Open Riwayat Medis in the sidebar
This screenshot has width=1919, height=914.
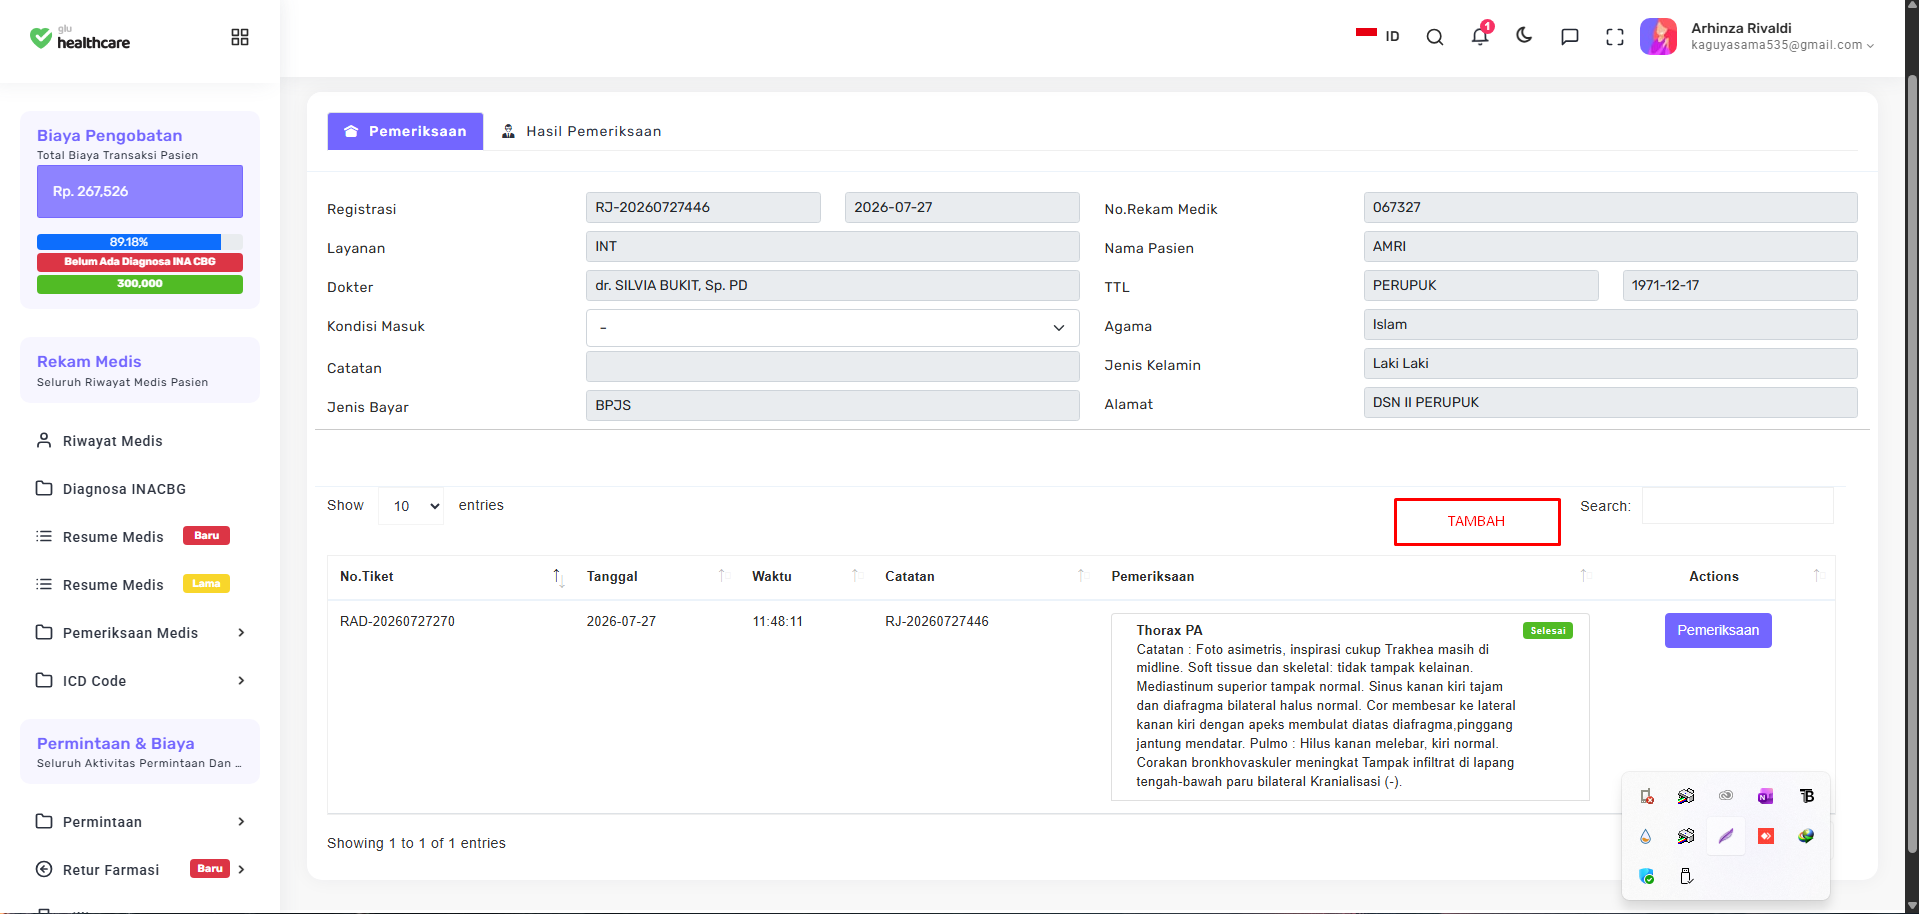[99, 441]
